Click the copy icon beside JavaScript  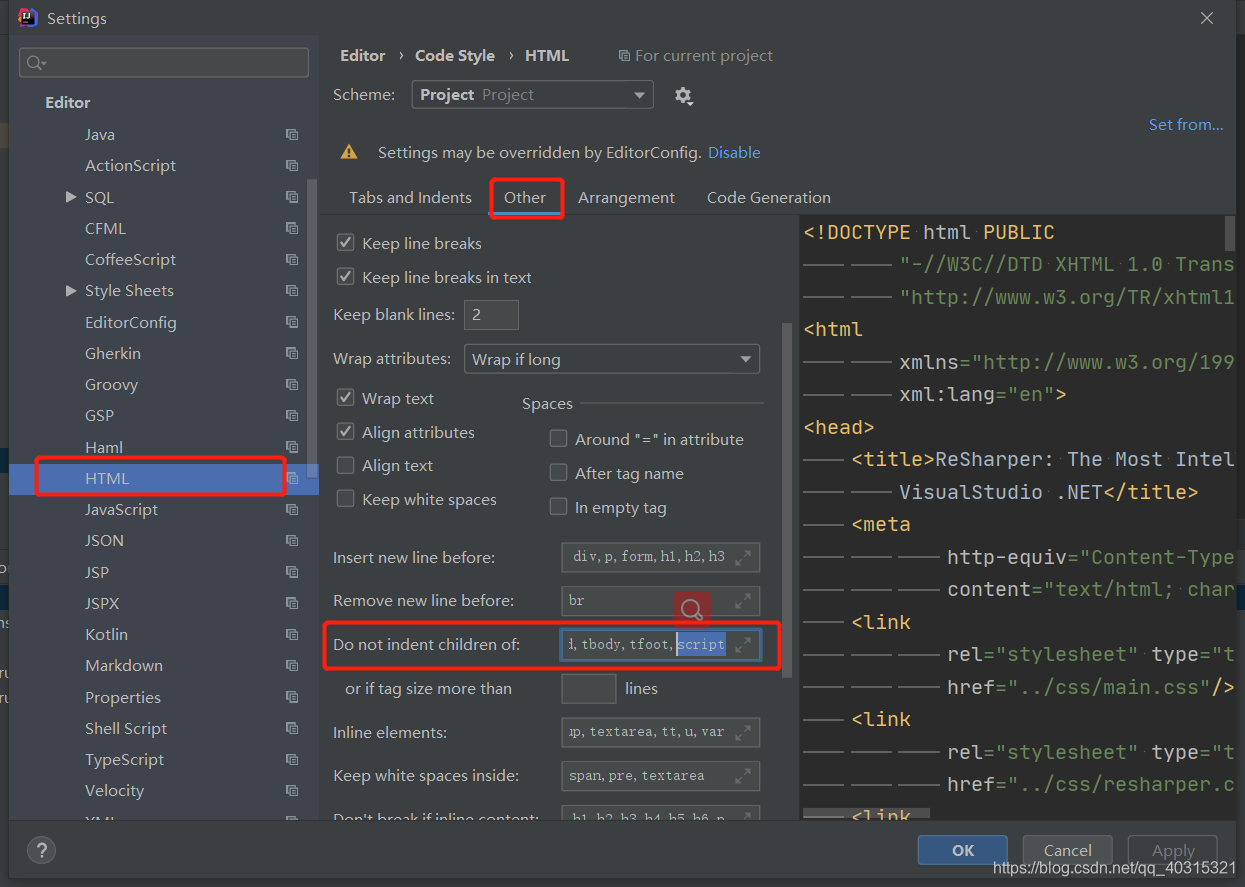pyautogui.click(x=292, y=509)
